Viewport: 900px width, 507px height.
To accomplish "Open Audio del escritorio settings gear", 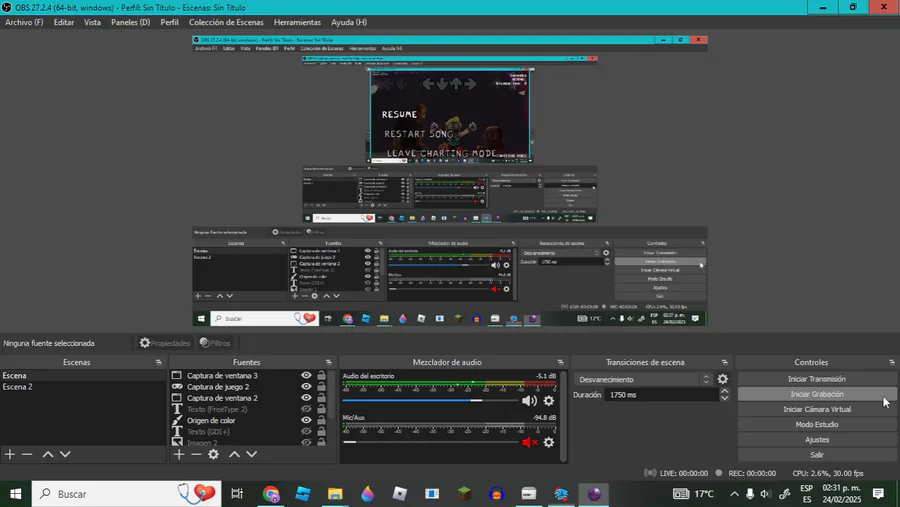I will tap(549, 401).
